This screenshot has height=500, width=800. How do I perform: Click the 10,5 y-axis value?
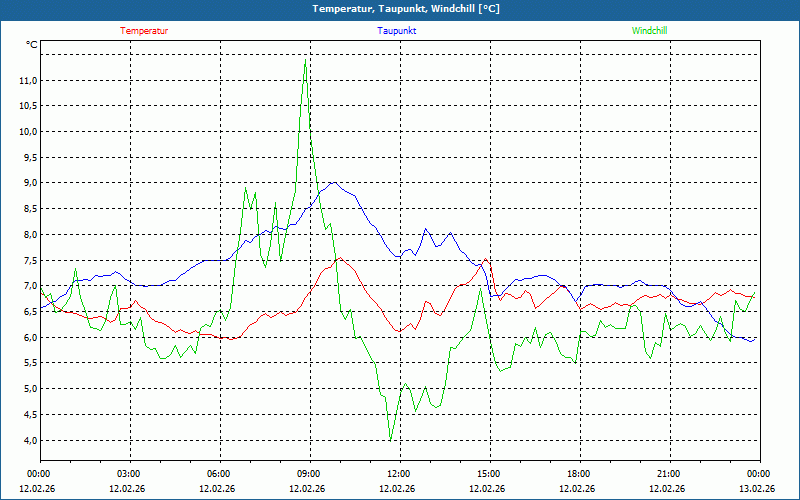[29, 106]
